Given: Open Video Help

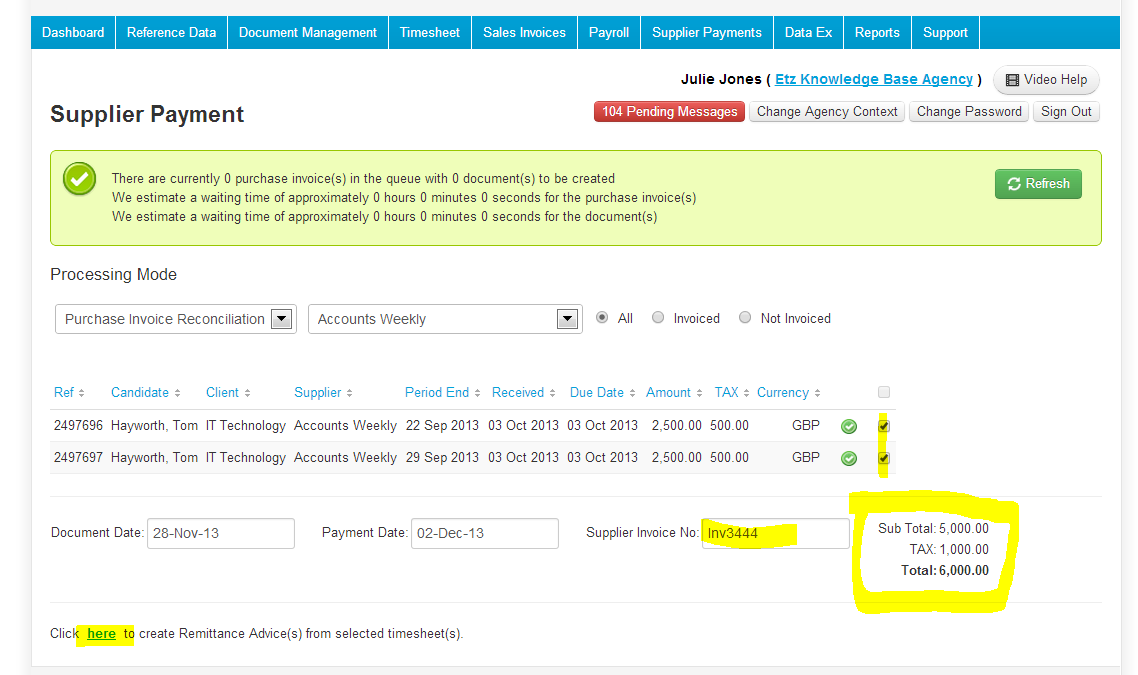Looking at the screenshot, I should (1046, 80).
